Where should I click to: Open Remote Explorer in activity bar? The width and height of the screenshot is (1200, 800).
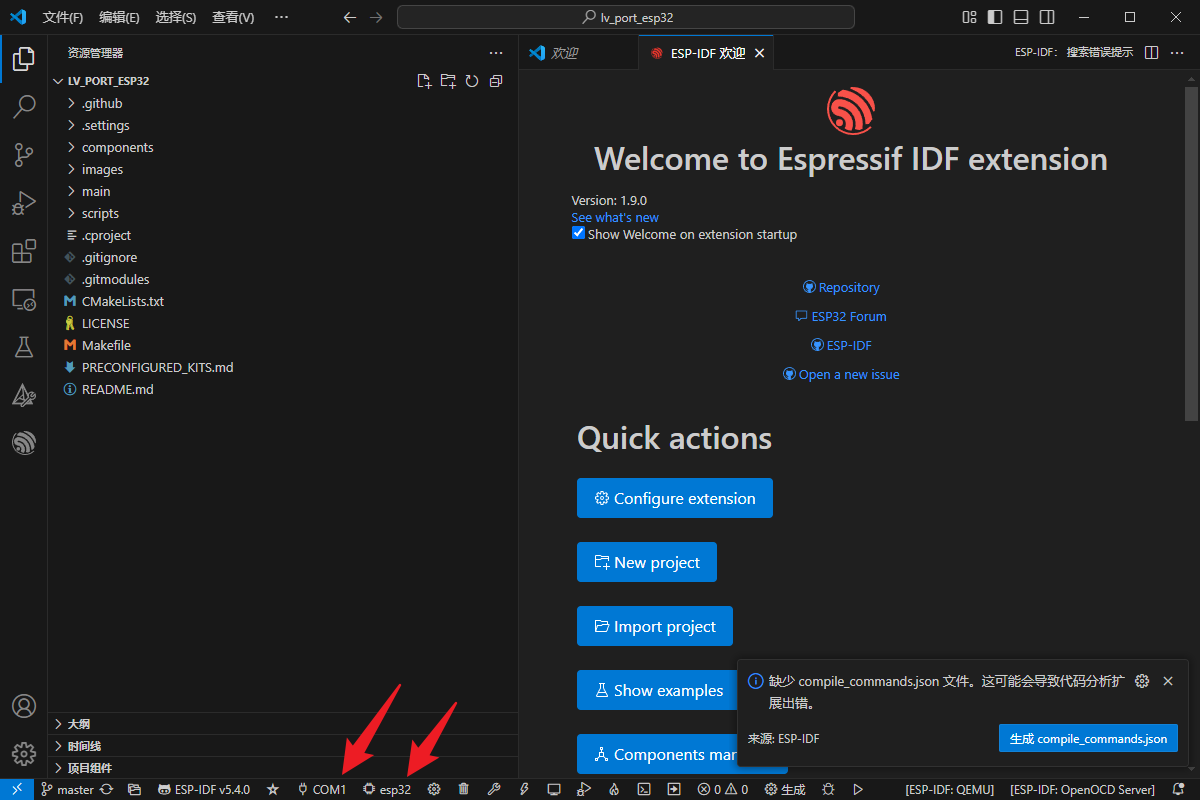(x=23, y=299)
